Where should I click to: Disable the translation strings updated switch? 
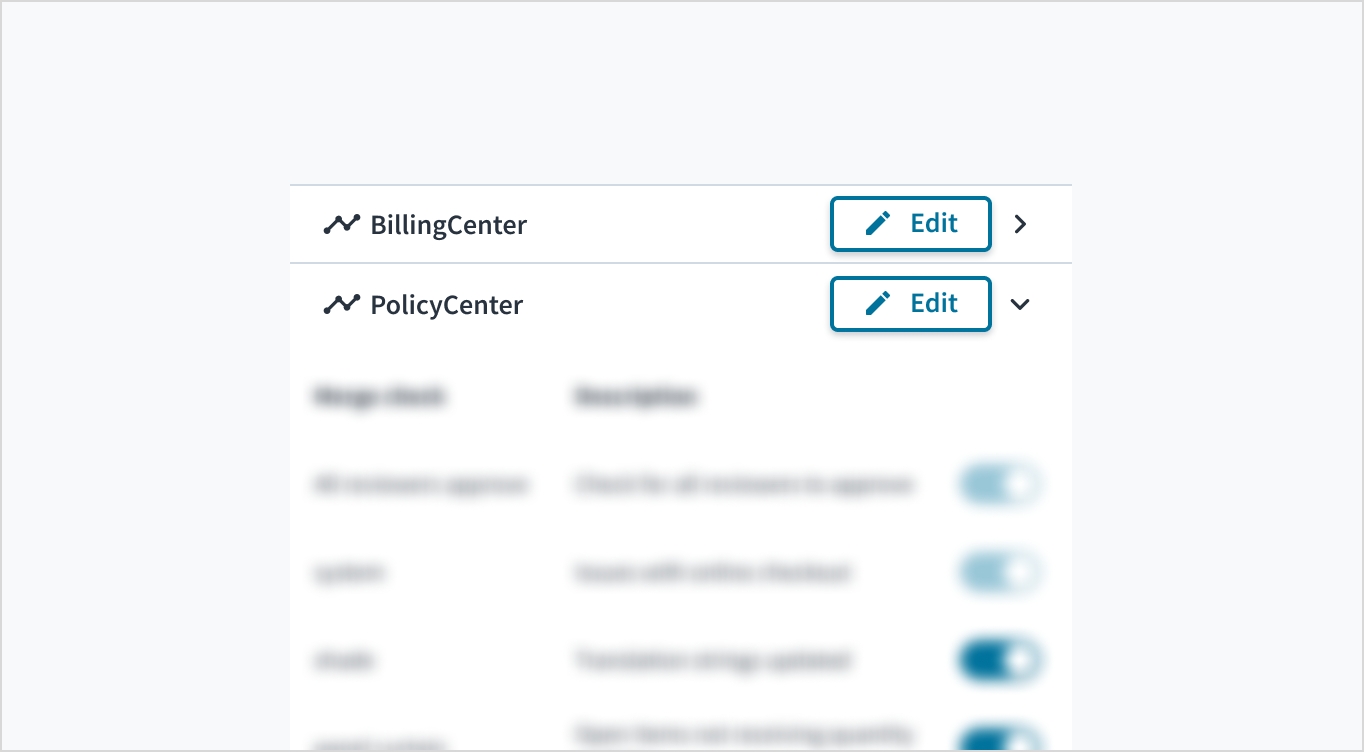(x=1000, y=661)
